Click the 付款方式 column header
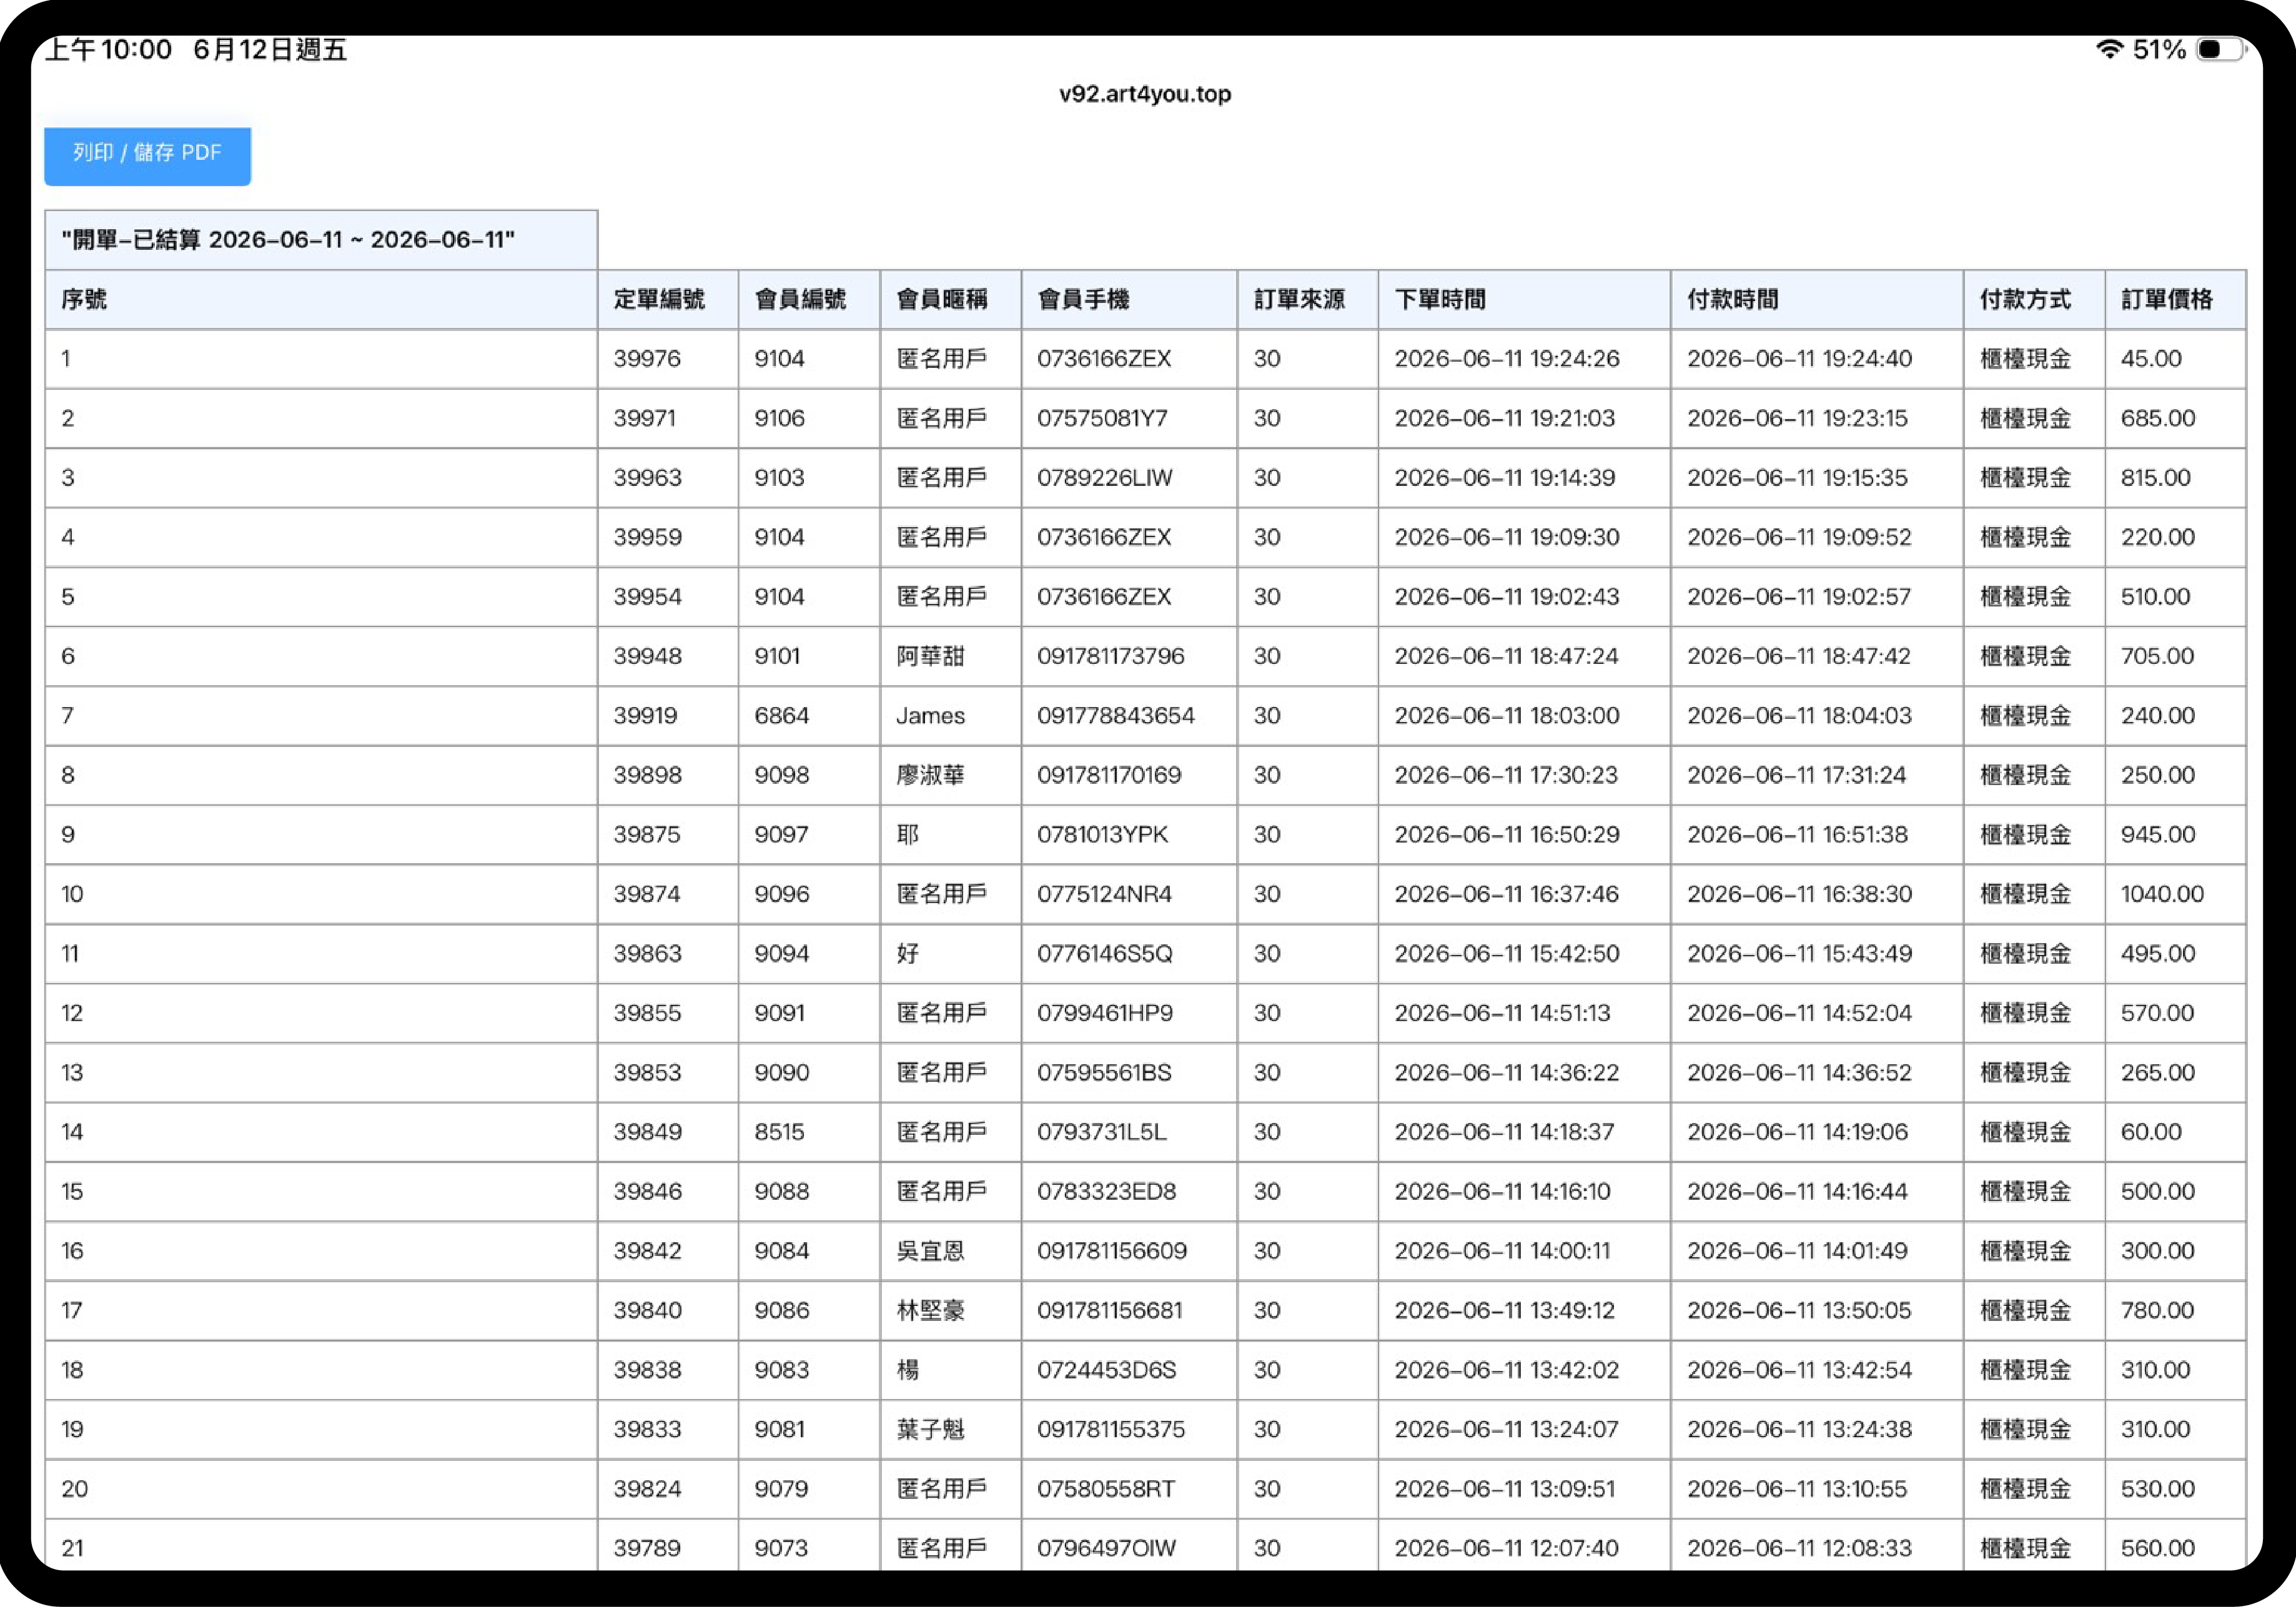2296x1607 pixels. (x=2034, y=299)
